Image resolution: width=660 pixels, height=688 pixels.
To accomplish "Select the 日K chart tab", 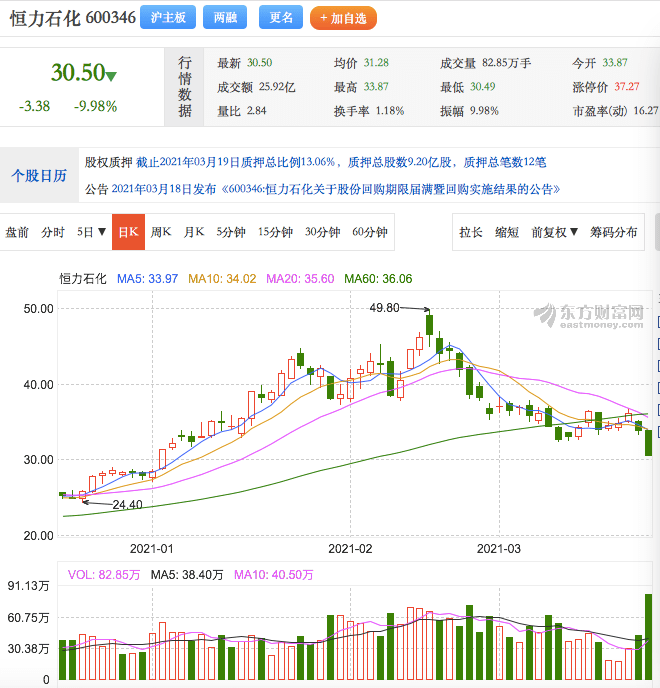I will pyautogui.click(x=128, y=232).
